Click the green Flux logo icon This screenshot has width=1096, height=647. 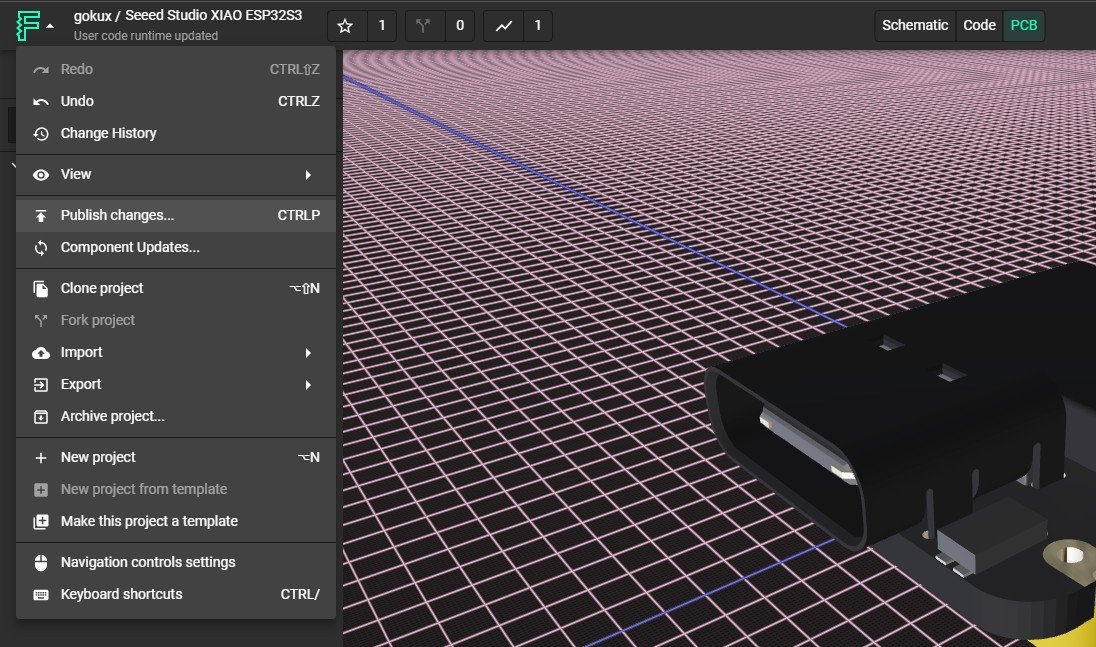click(27, 25)
